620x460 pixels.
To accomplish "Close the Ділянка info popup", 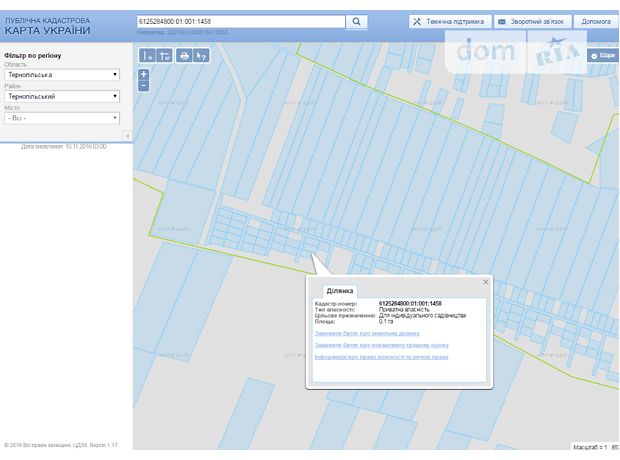I will [x=486, y=282].
